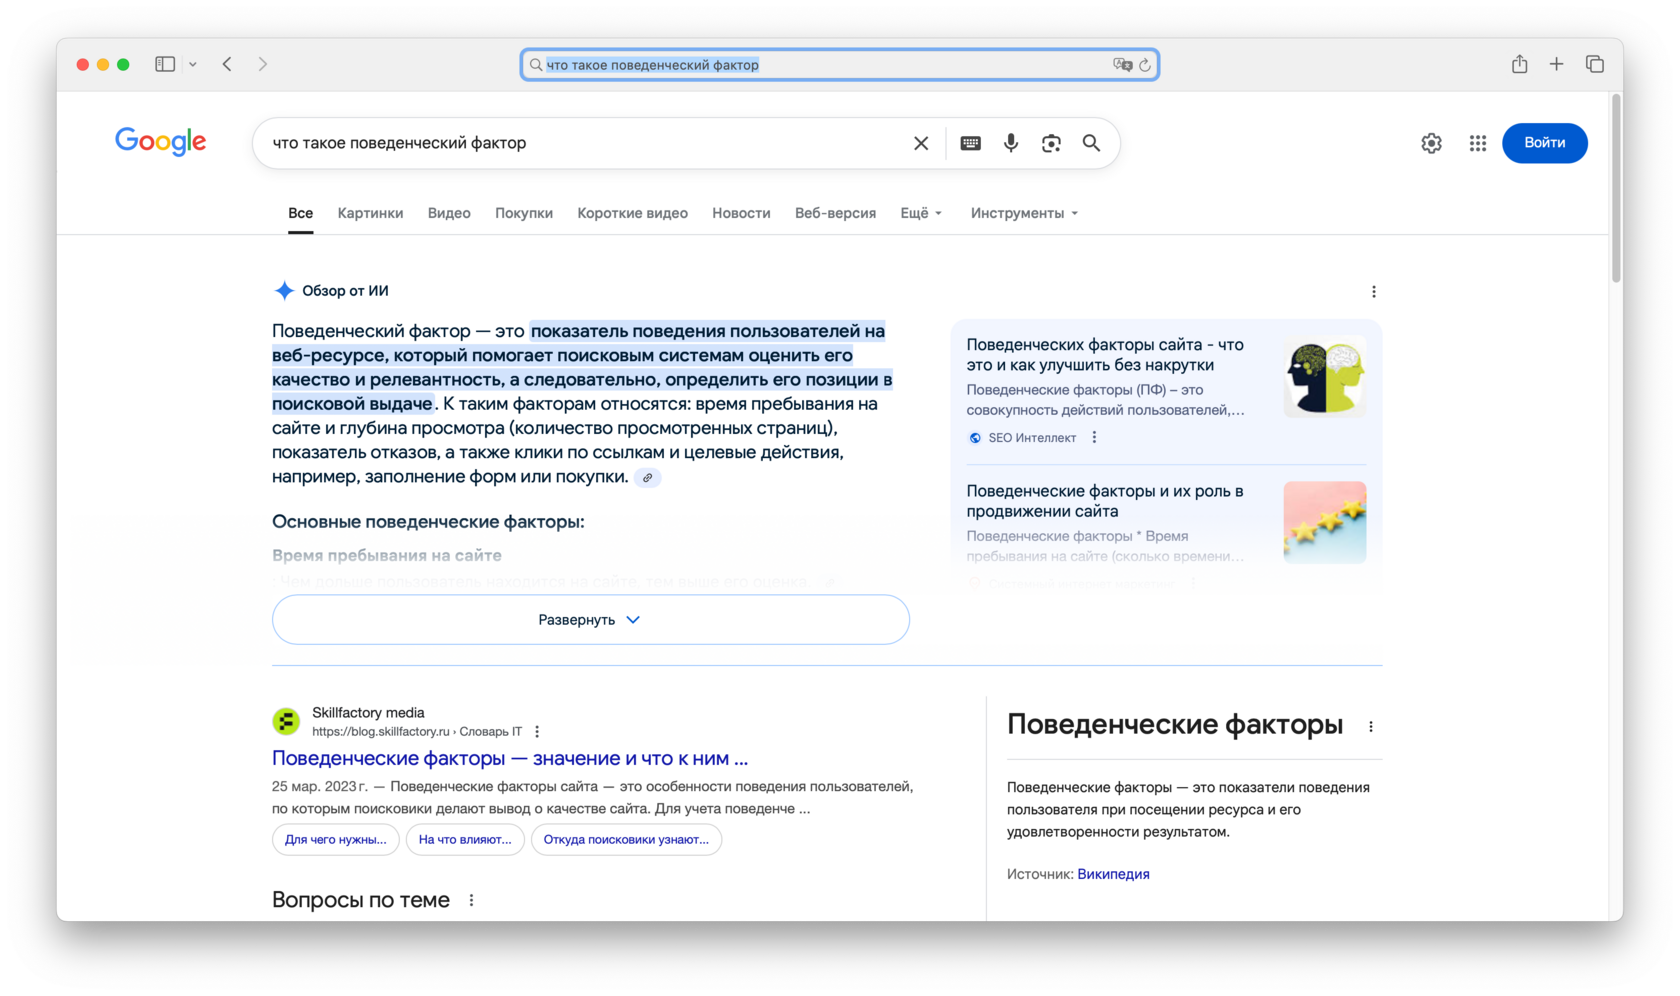1680x996 pixels.
Task: Click the Google logo
Action: coord(161,142)
